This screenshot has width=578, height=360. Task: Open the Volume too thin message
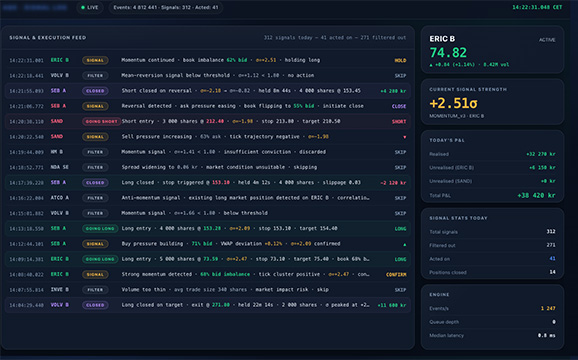tap(225, 290)
